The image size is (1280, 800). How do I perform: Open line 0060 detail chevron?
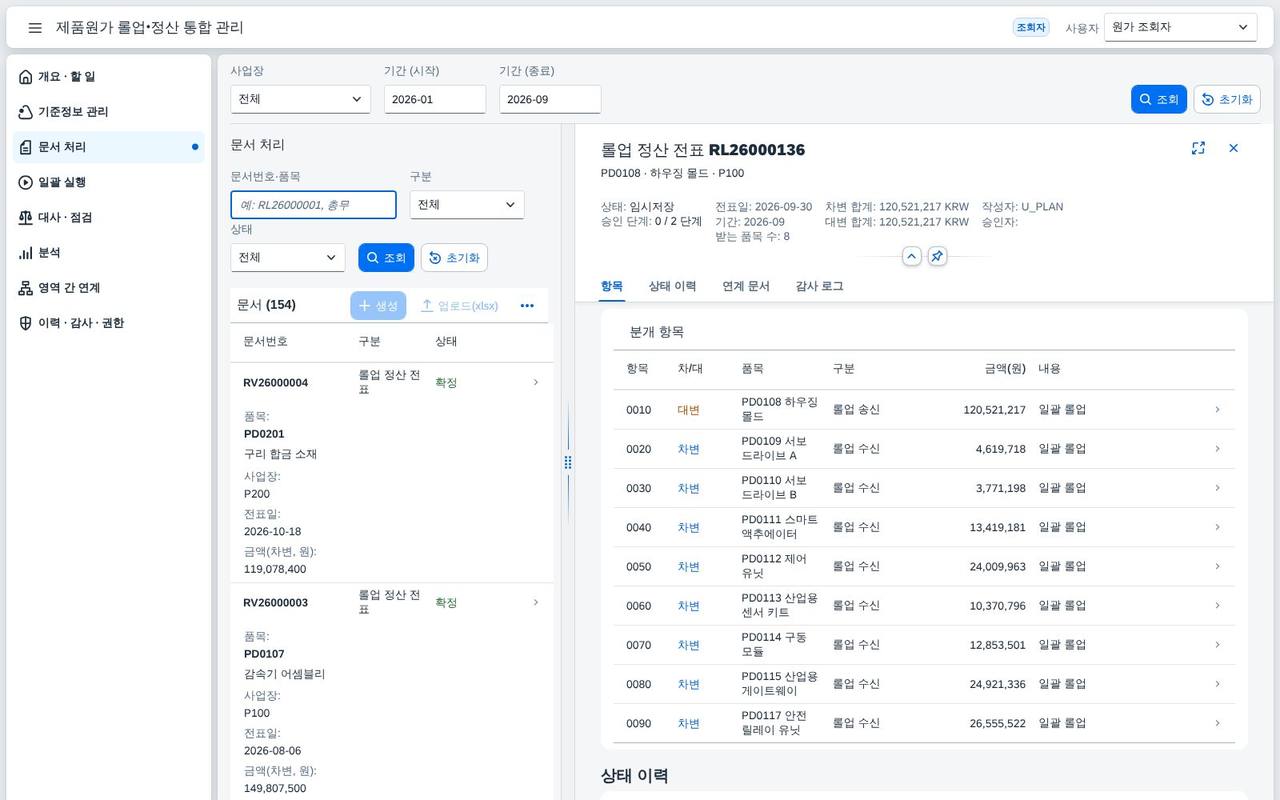coord(1217,605)
